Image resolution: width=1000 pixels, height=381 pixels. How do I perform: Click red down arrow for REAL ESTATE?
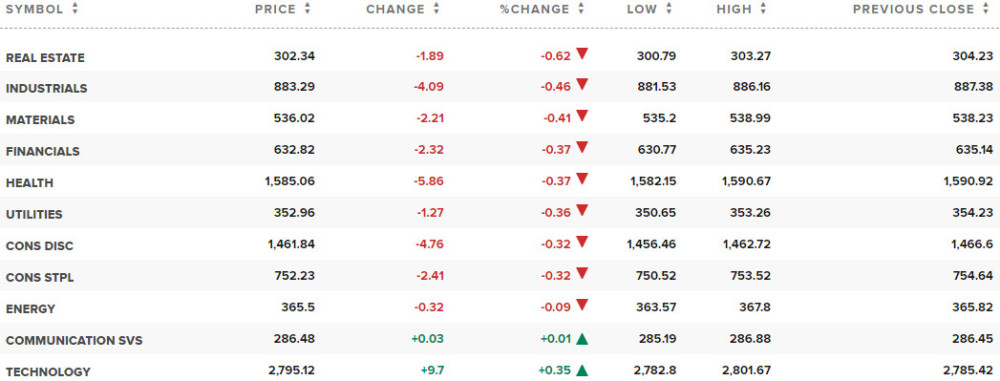click(582, 54)
